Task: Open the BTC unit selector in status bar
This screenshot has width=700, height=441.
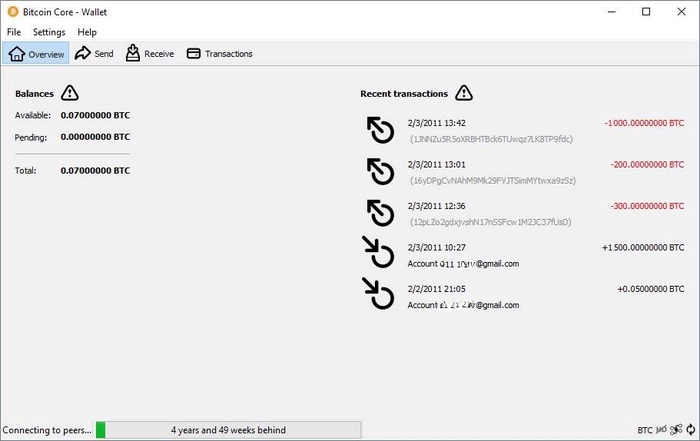Action: (x=644, y=430)
